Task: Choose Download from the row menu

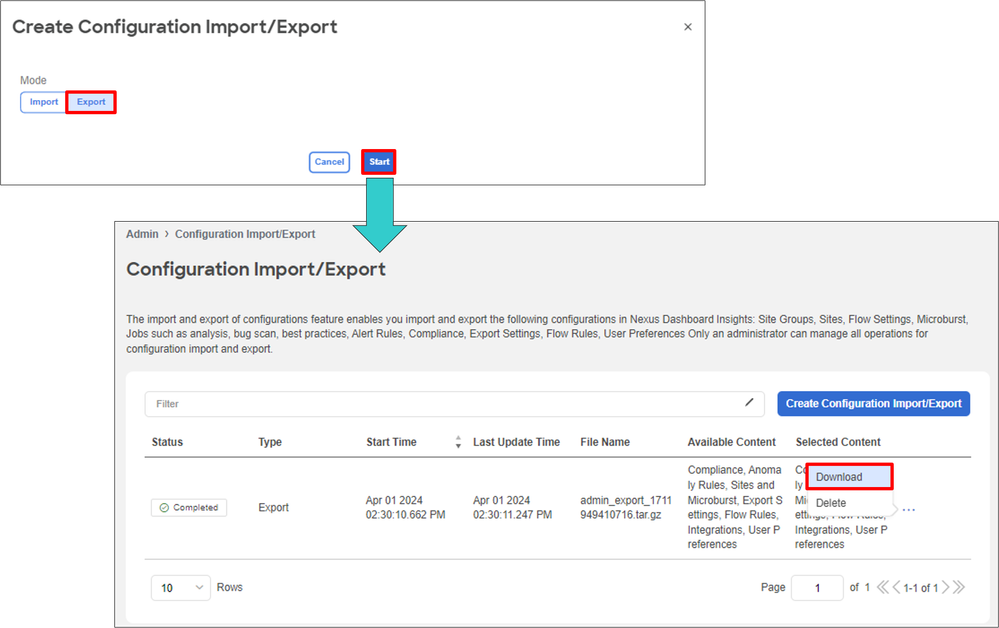Action: click(849, 477)
